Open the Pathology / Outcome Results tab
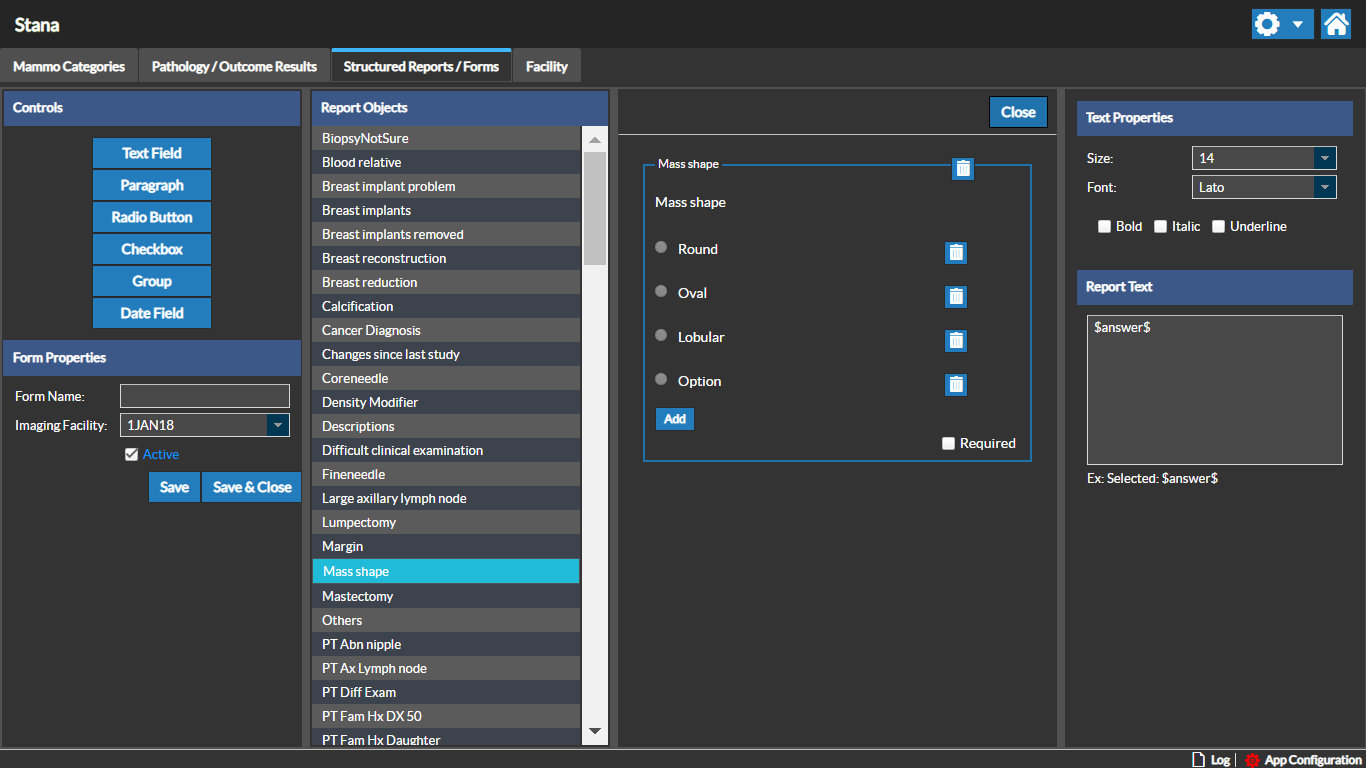Viewport: 1366px width, 768px height. coord(234,67)
